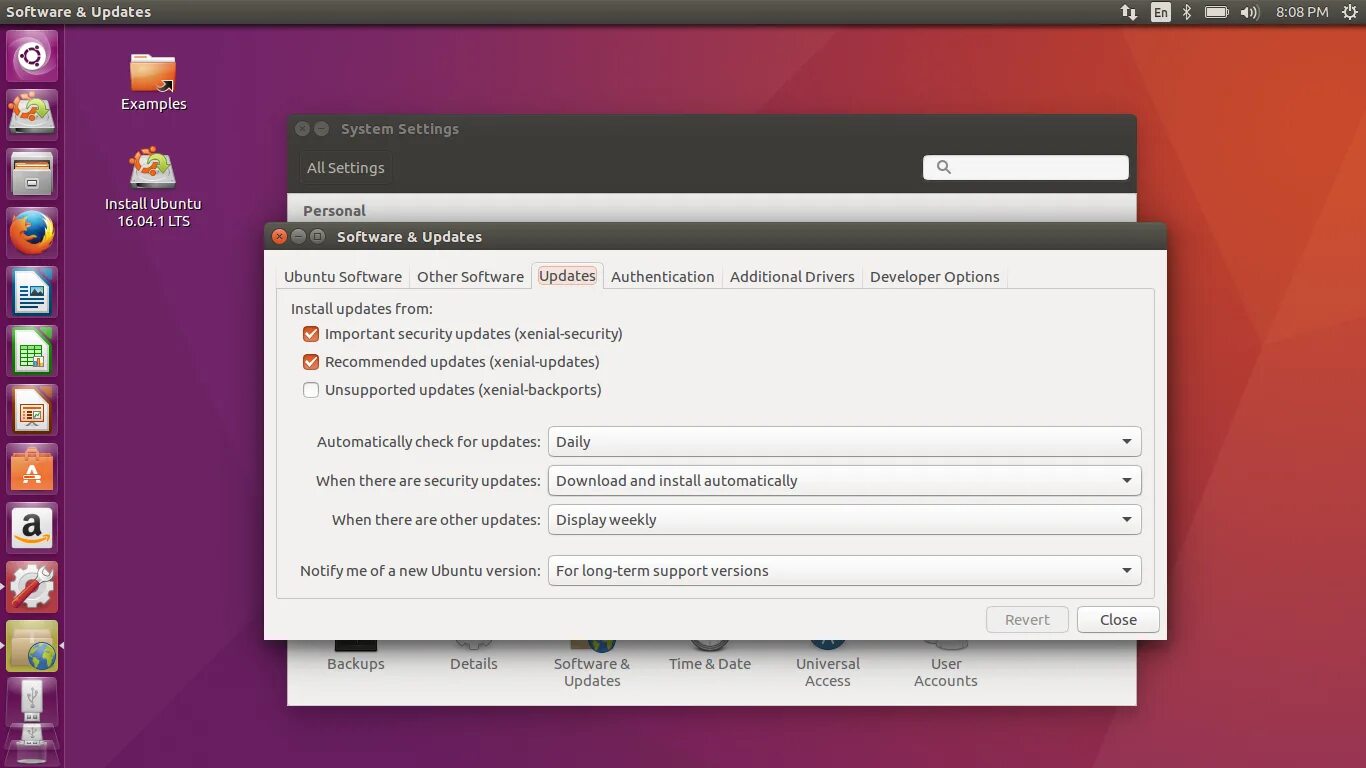Open Universal Access in System Settings
This screenshot has height=768, width=1366.
tap(828, 662)
